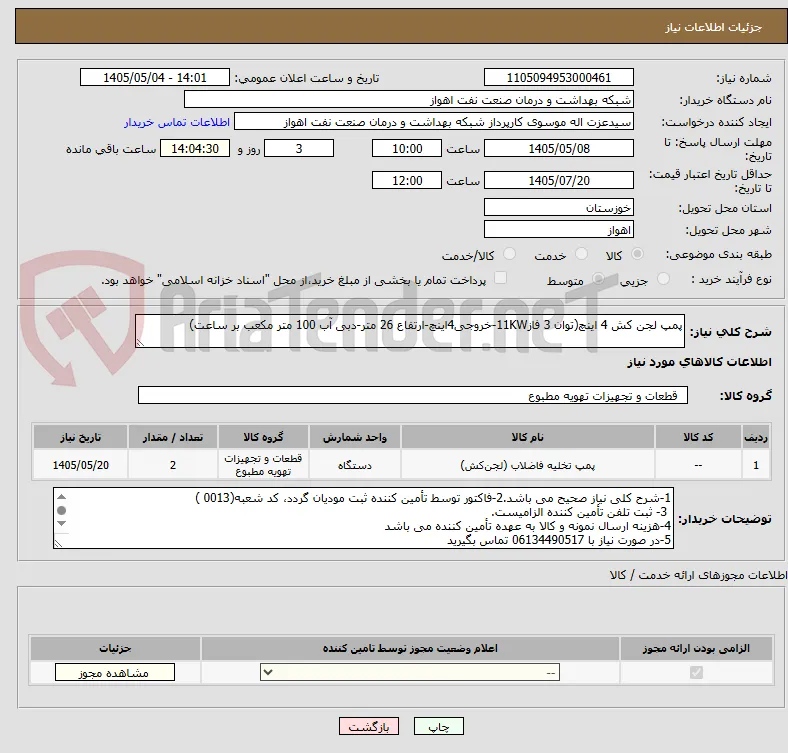
Task: Click the بازگشت (back) button
Action: pos(369,726)
